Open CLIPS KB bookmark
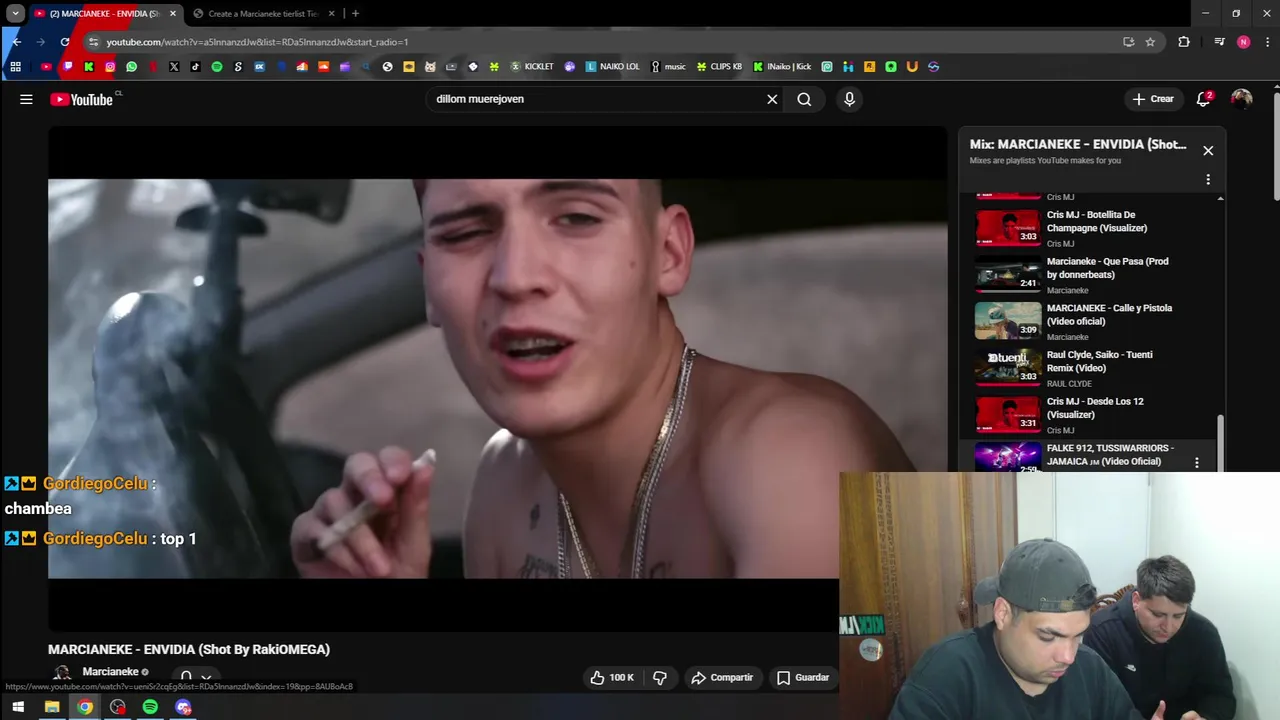Image resolution: width=1280 pixels, height=720 pixels. point(719,67)
